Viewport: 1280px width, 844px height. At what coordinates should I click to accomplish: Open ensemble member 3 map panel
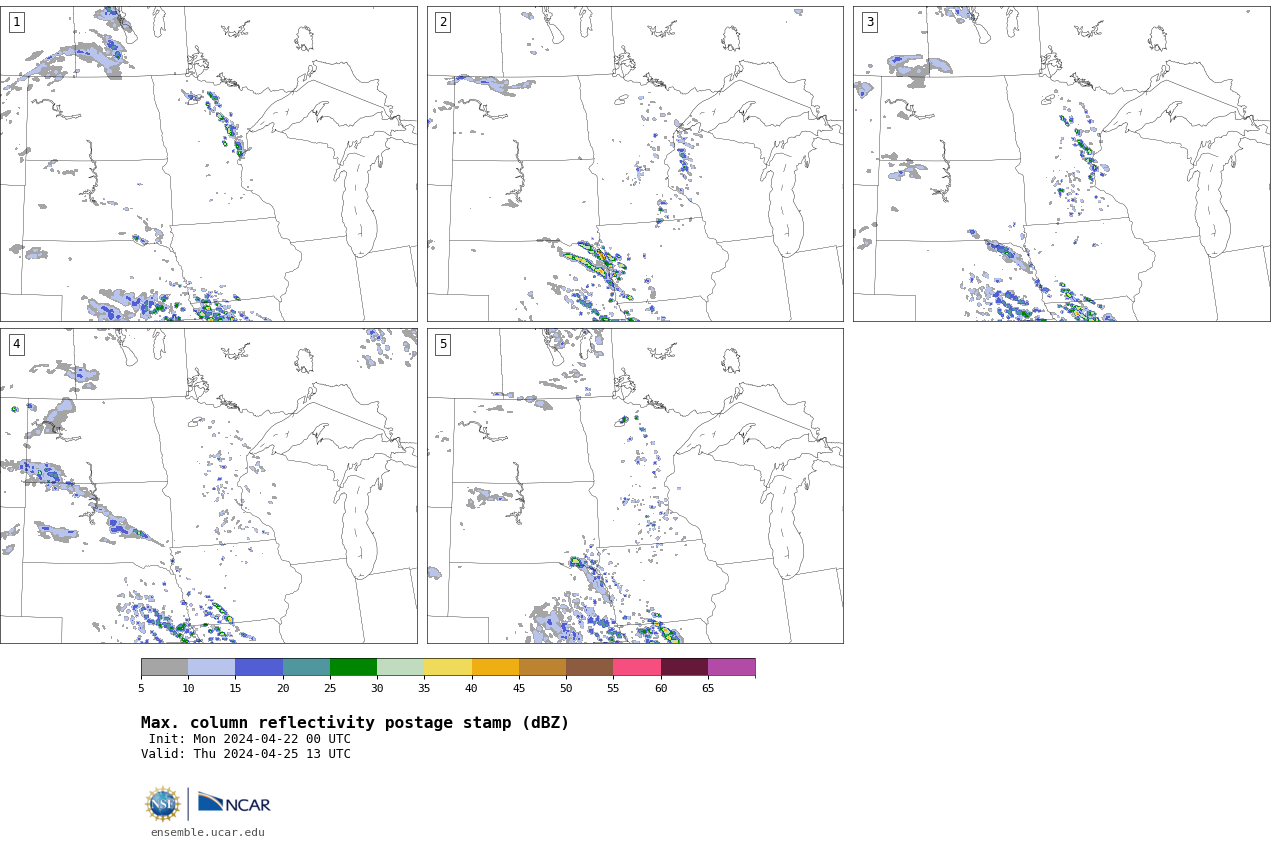(1062, 164)
